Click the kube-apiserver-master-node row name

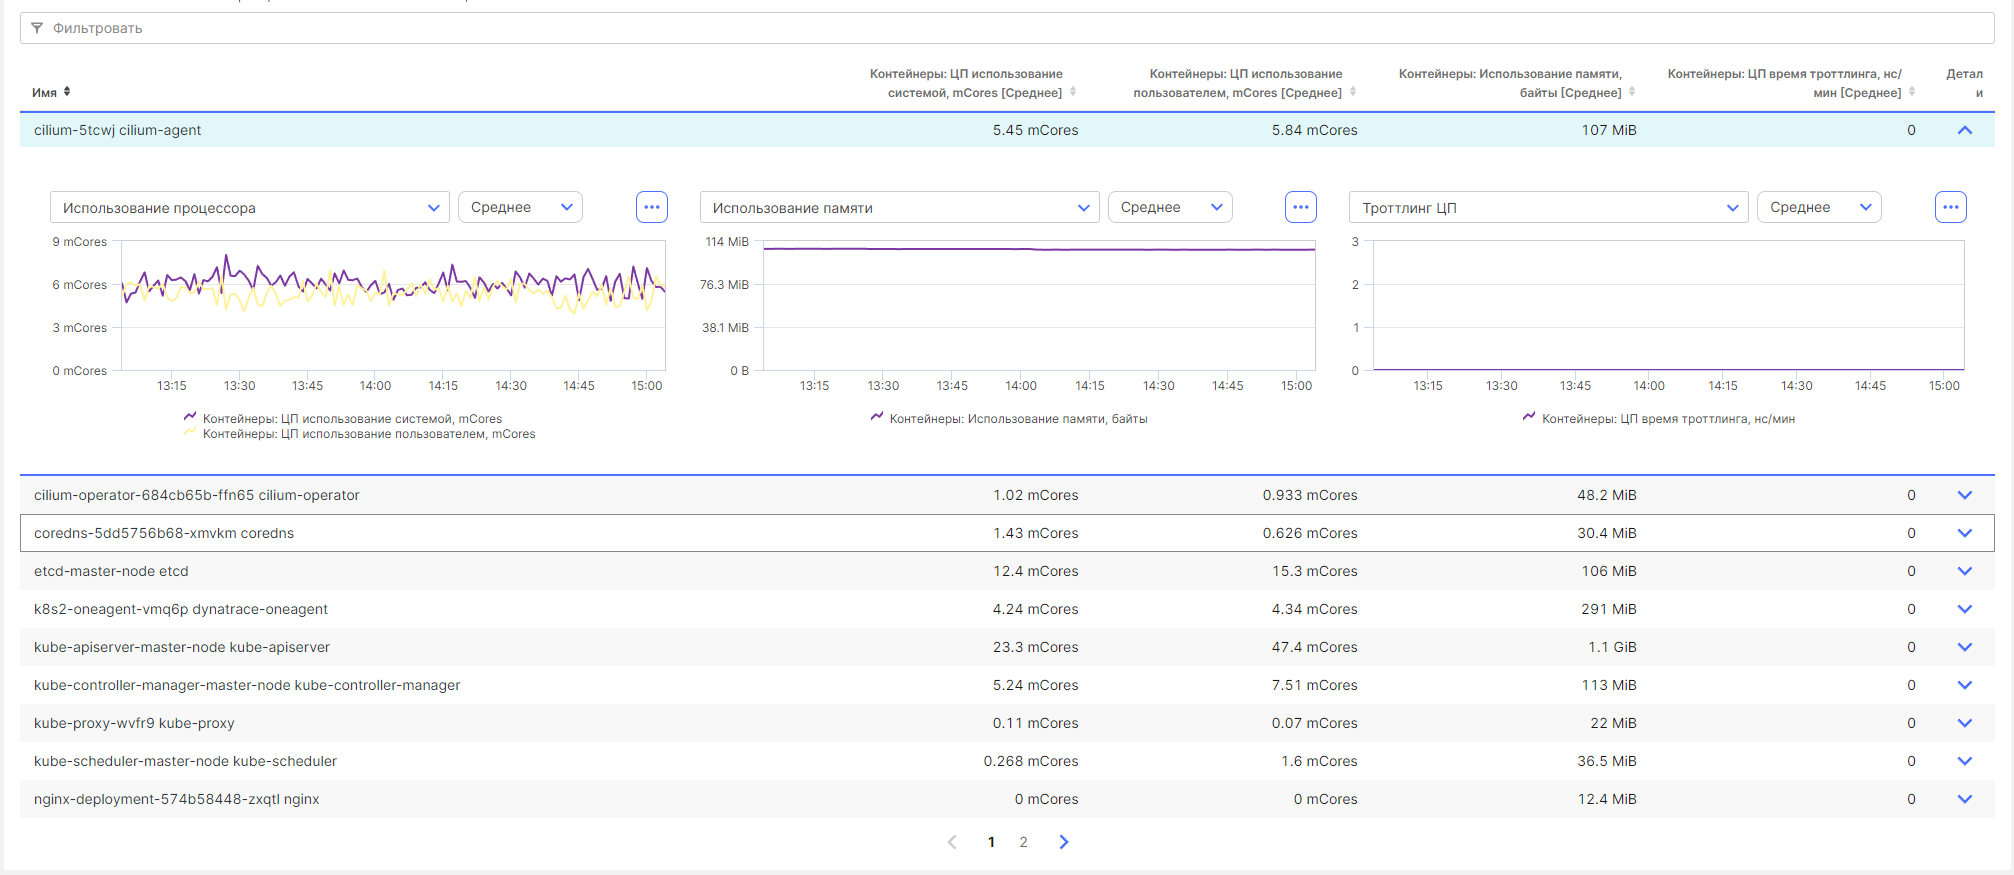click(182, 647)
